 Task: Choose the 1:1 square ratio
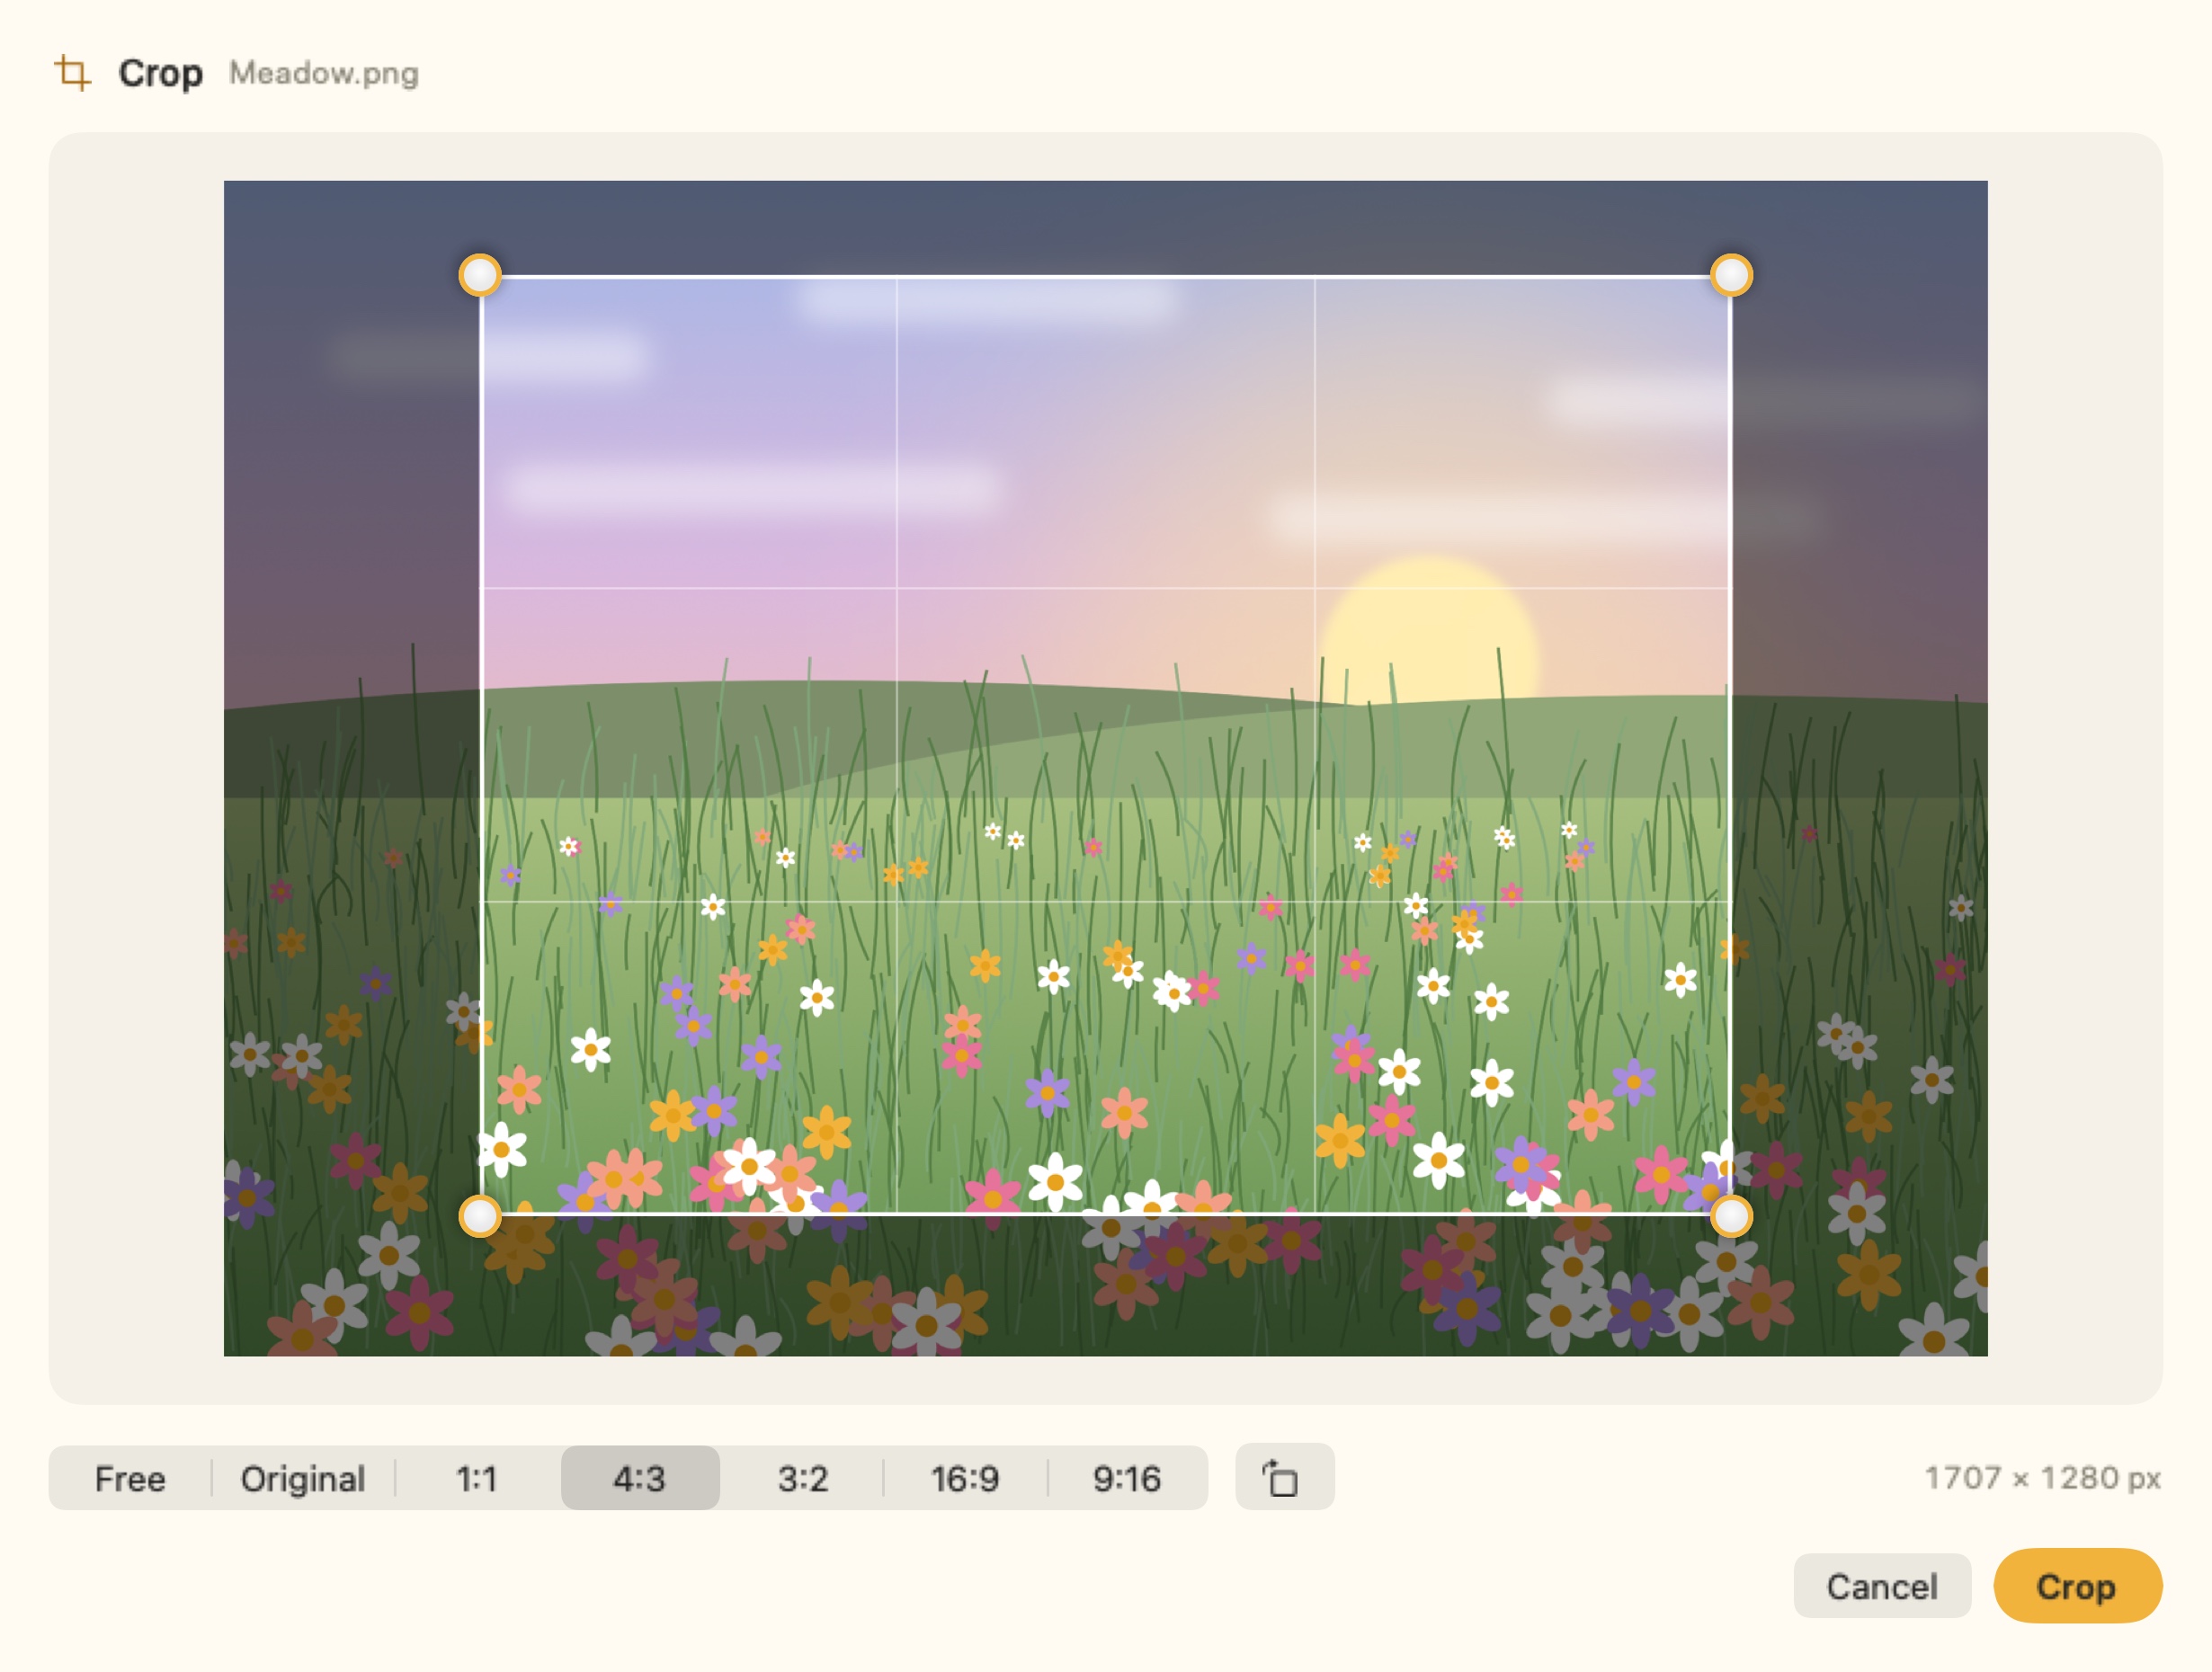tap(477, 1478)
